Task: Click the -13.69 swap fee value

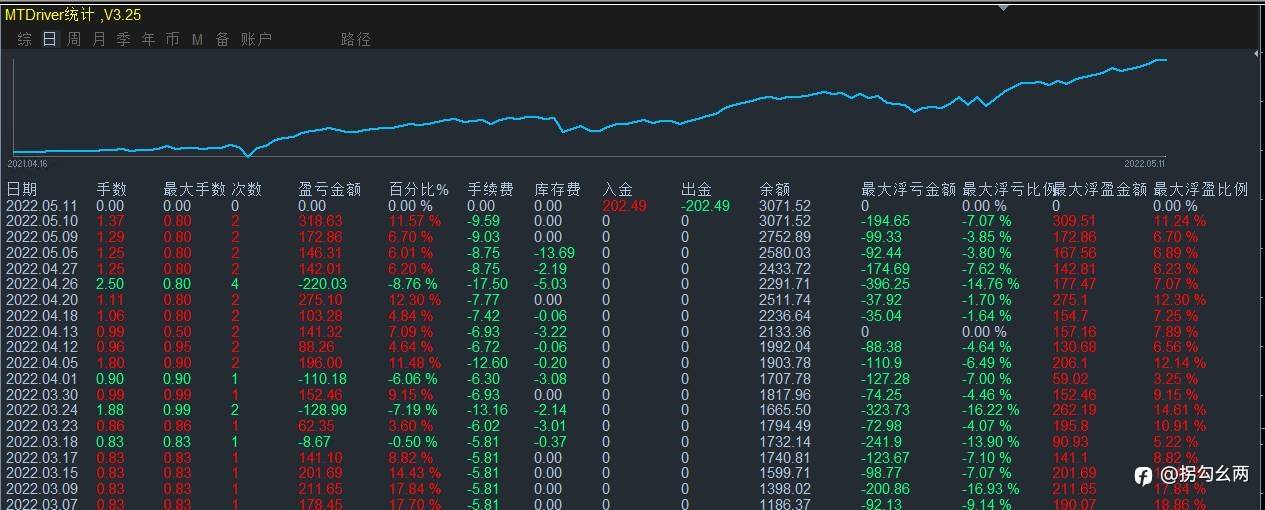Action: pos(554,253)
